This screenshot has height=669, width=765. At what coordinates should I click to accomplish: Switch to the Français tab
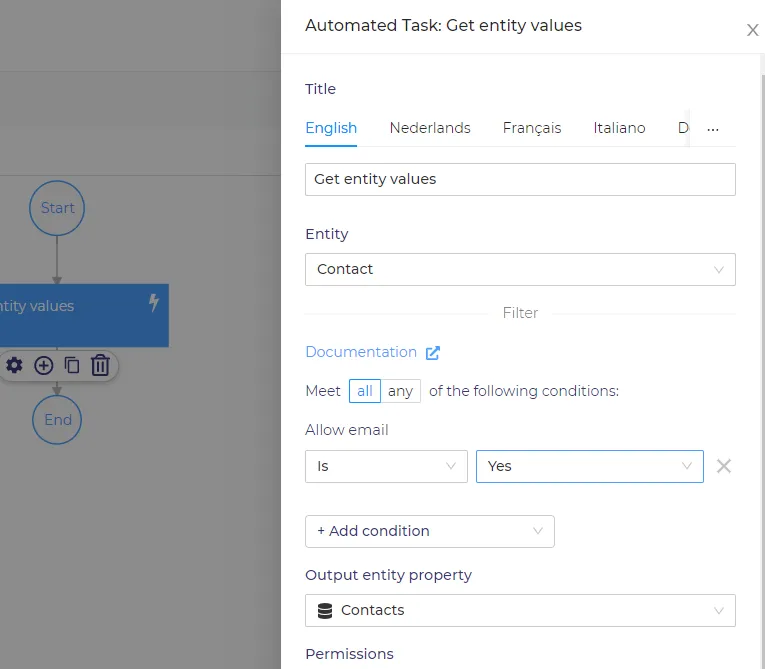coord(532,128)
